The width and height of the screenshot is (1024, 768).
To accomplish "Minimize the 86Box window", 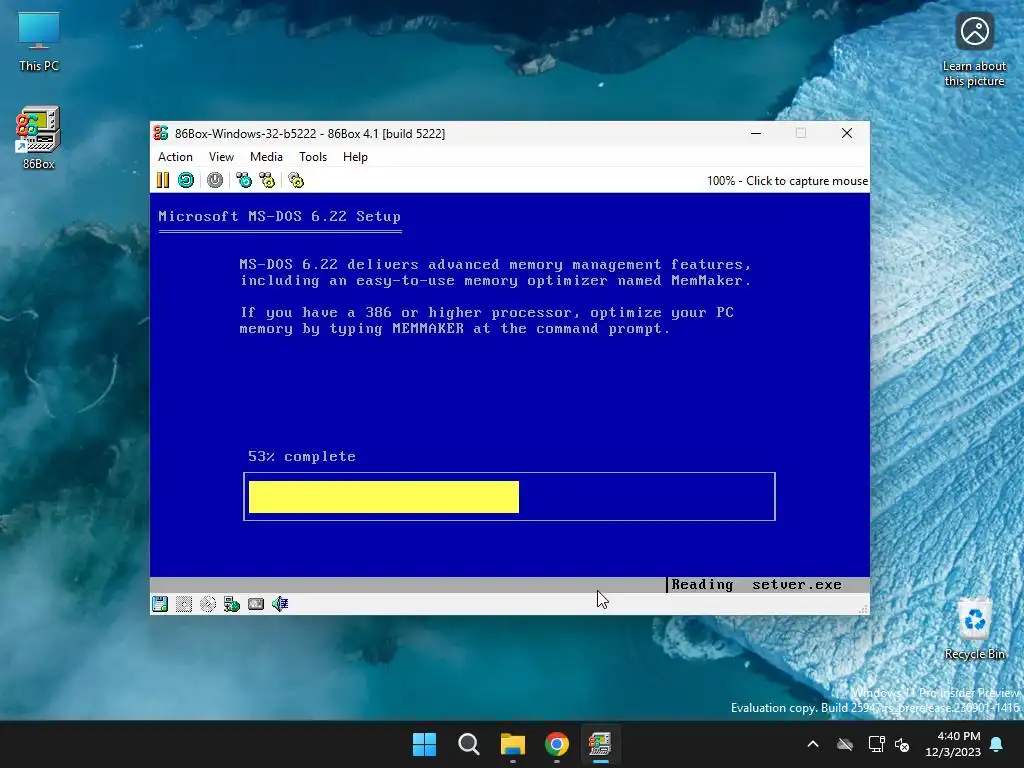I will pos(756,133).
